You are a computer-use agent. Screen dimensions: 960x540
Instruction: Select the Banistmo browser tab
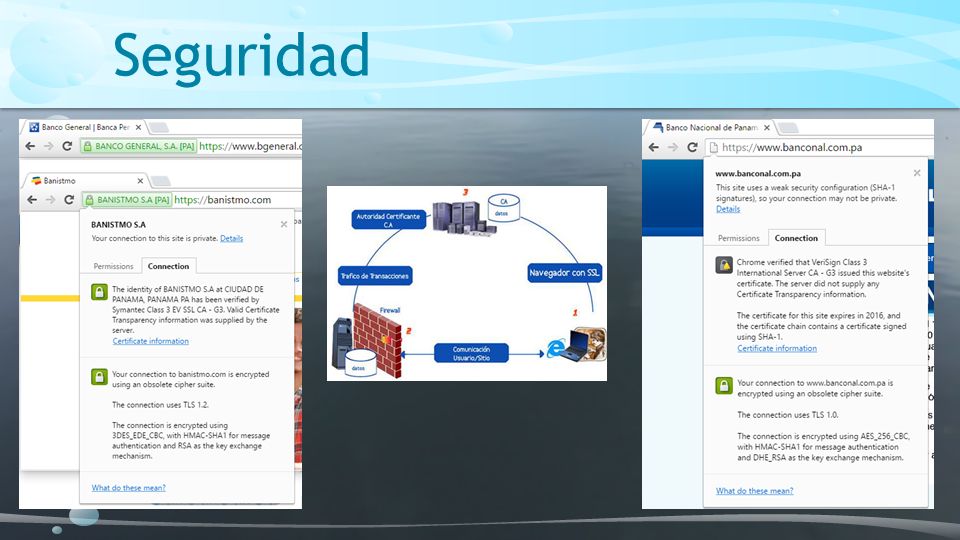point(86,181)
